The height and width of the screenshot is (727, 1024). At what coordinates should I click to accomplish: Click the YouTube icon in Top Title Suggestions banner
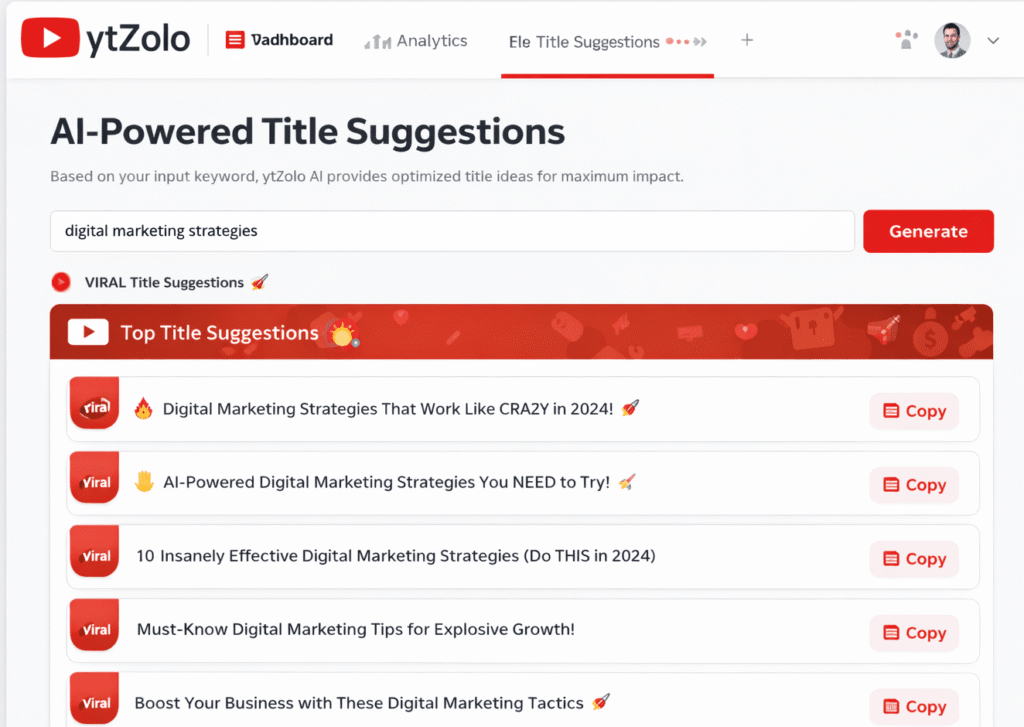pyautogui.click(x=87, y=332)
